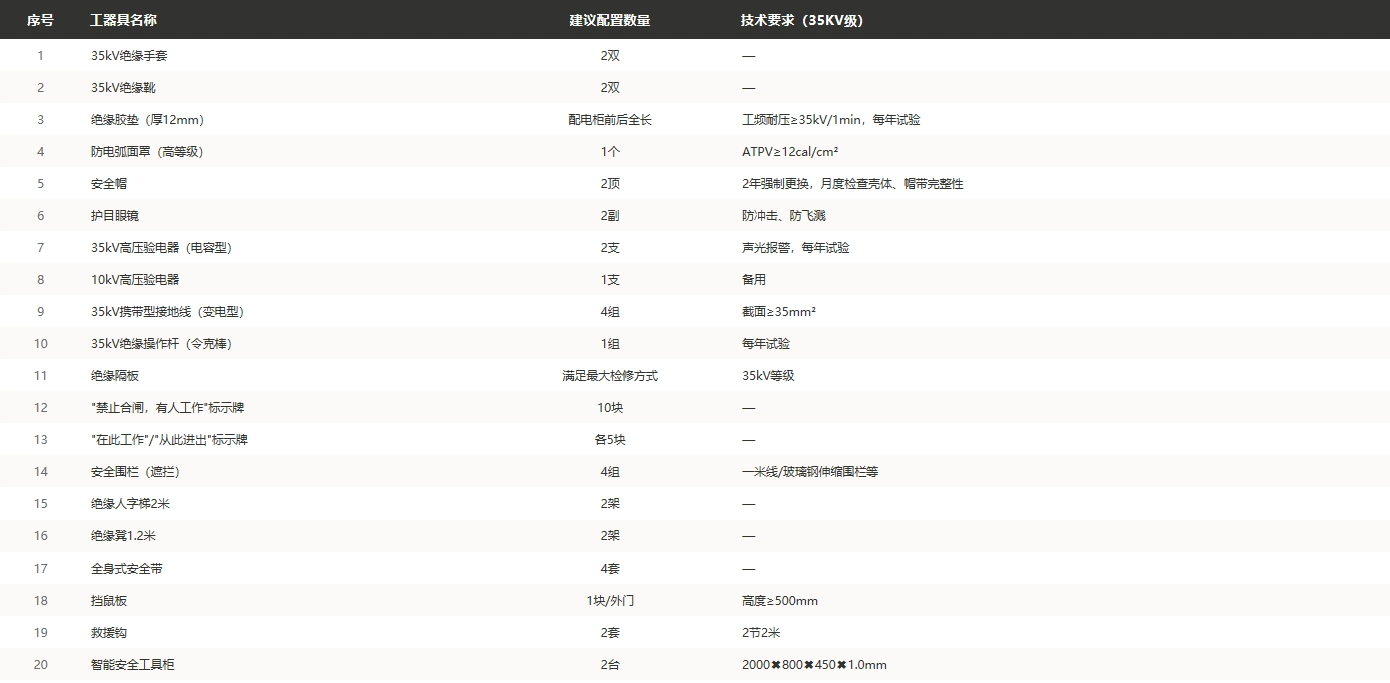Select the "技术要求（35KV级）" column header
The image size is (1390, 683).
(802, 20)
